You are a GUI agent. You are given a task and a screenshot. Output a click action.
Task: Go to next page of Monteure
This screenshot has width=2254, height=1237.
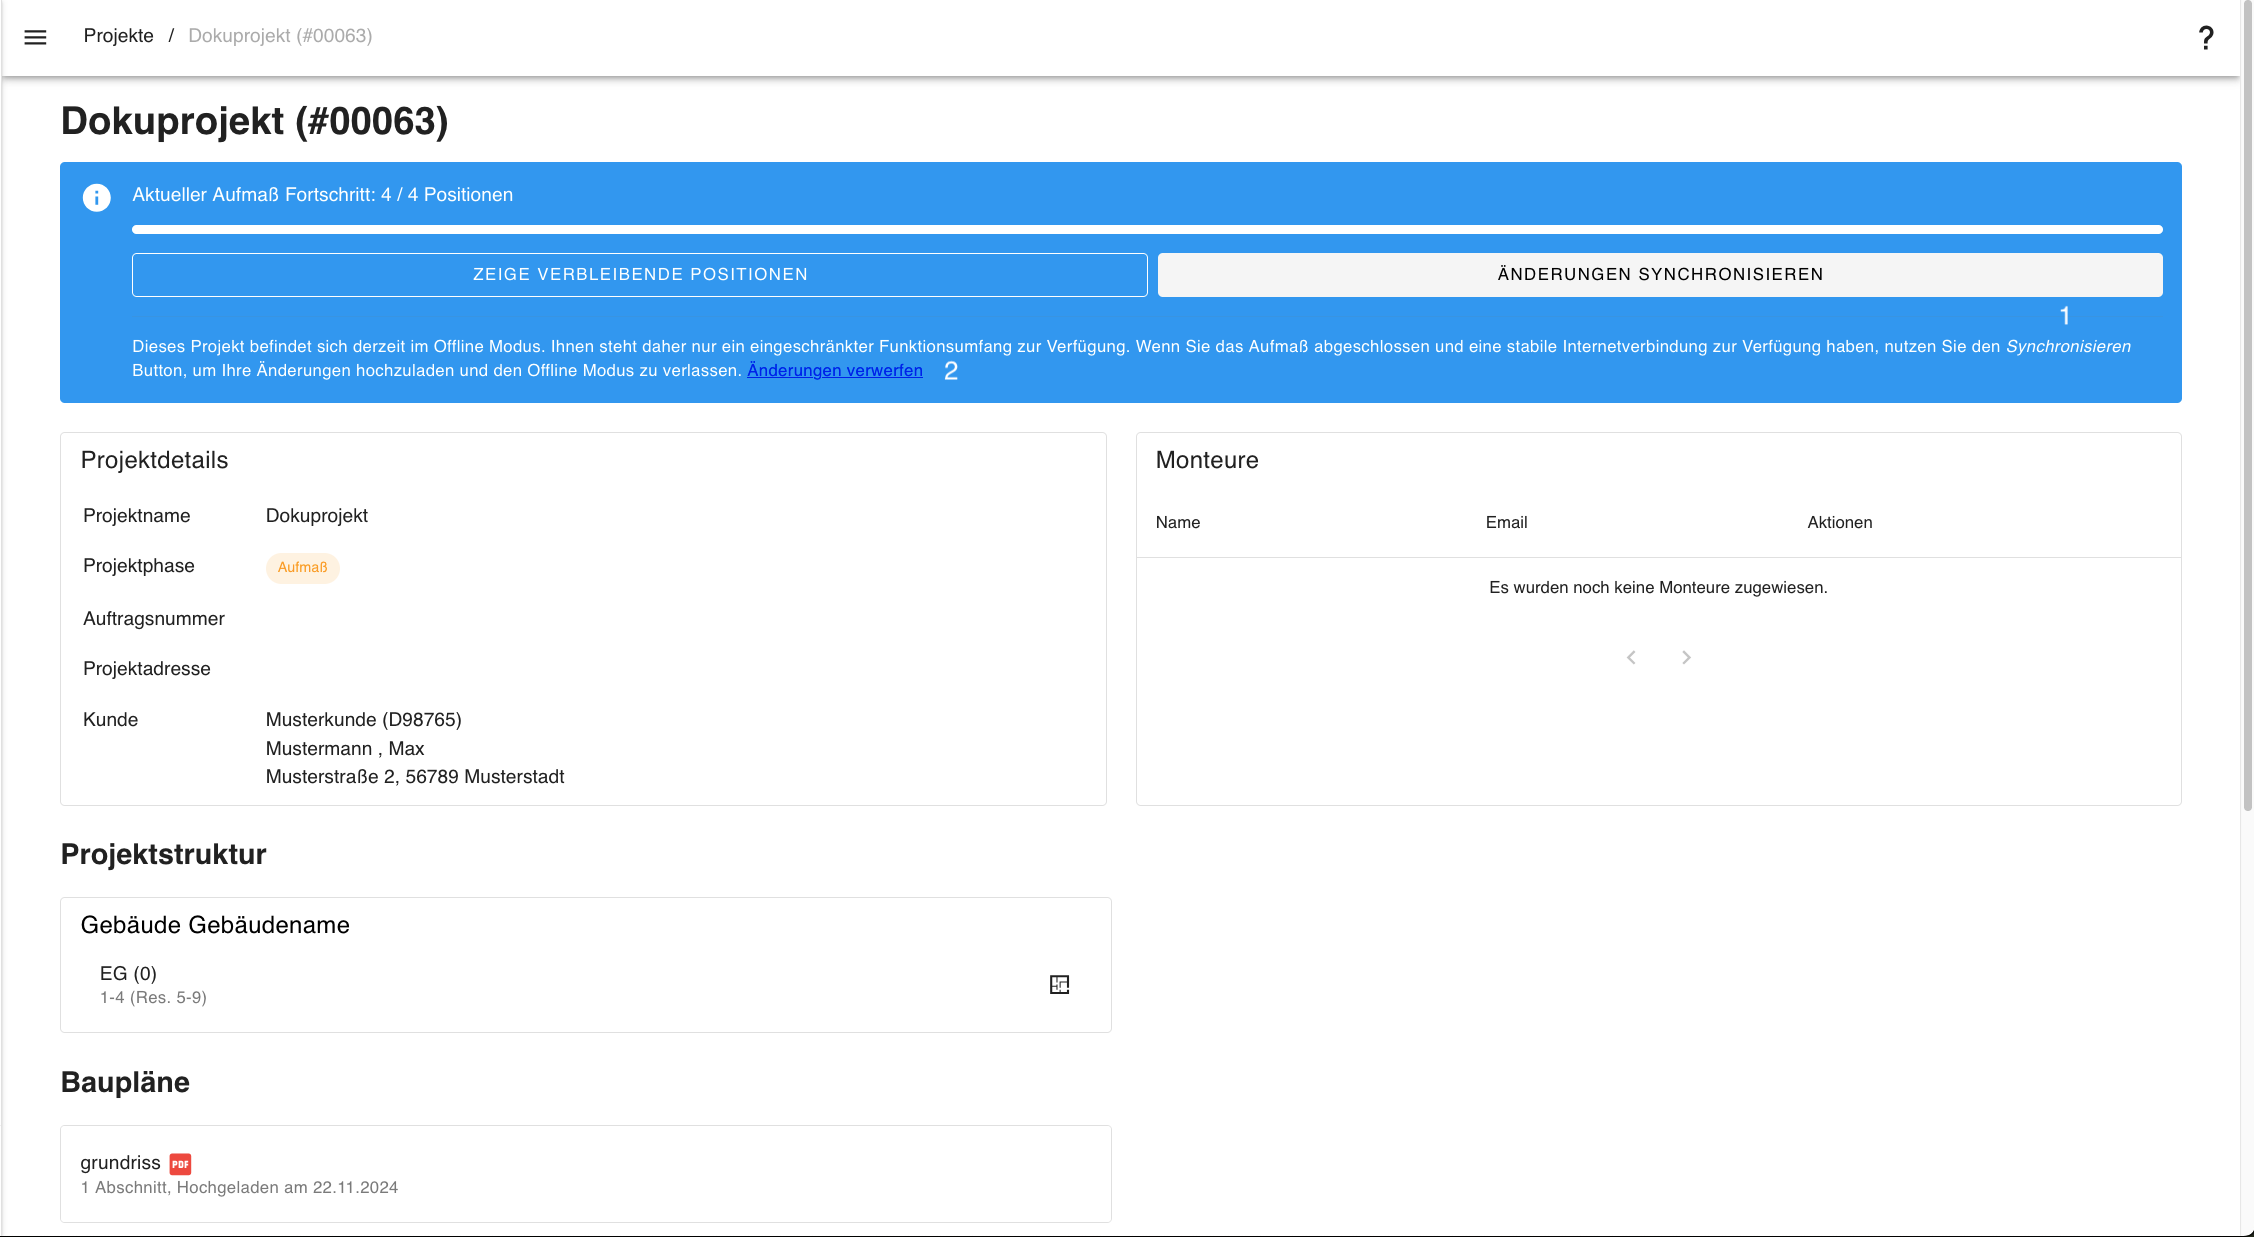(1686, 657)
